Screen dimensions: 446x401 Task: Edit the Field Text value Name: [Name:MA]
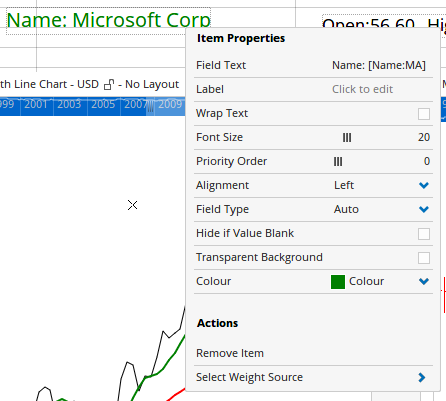pyautogui.click(x=379, y=65)
